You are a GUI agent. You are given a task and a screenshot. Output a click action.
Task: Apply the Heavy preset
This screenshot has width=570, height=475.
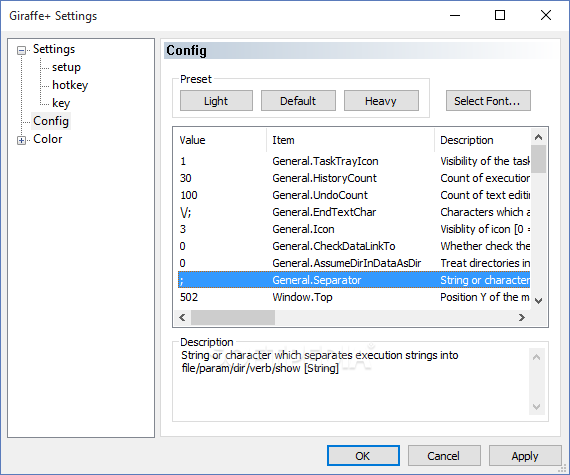click(381, 101)
